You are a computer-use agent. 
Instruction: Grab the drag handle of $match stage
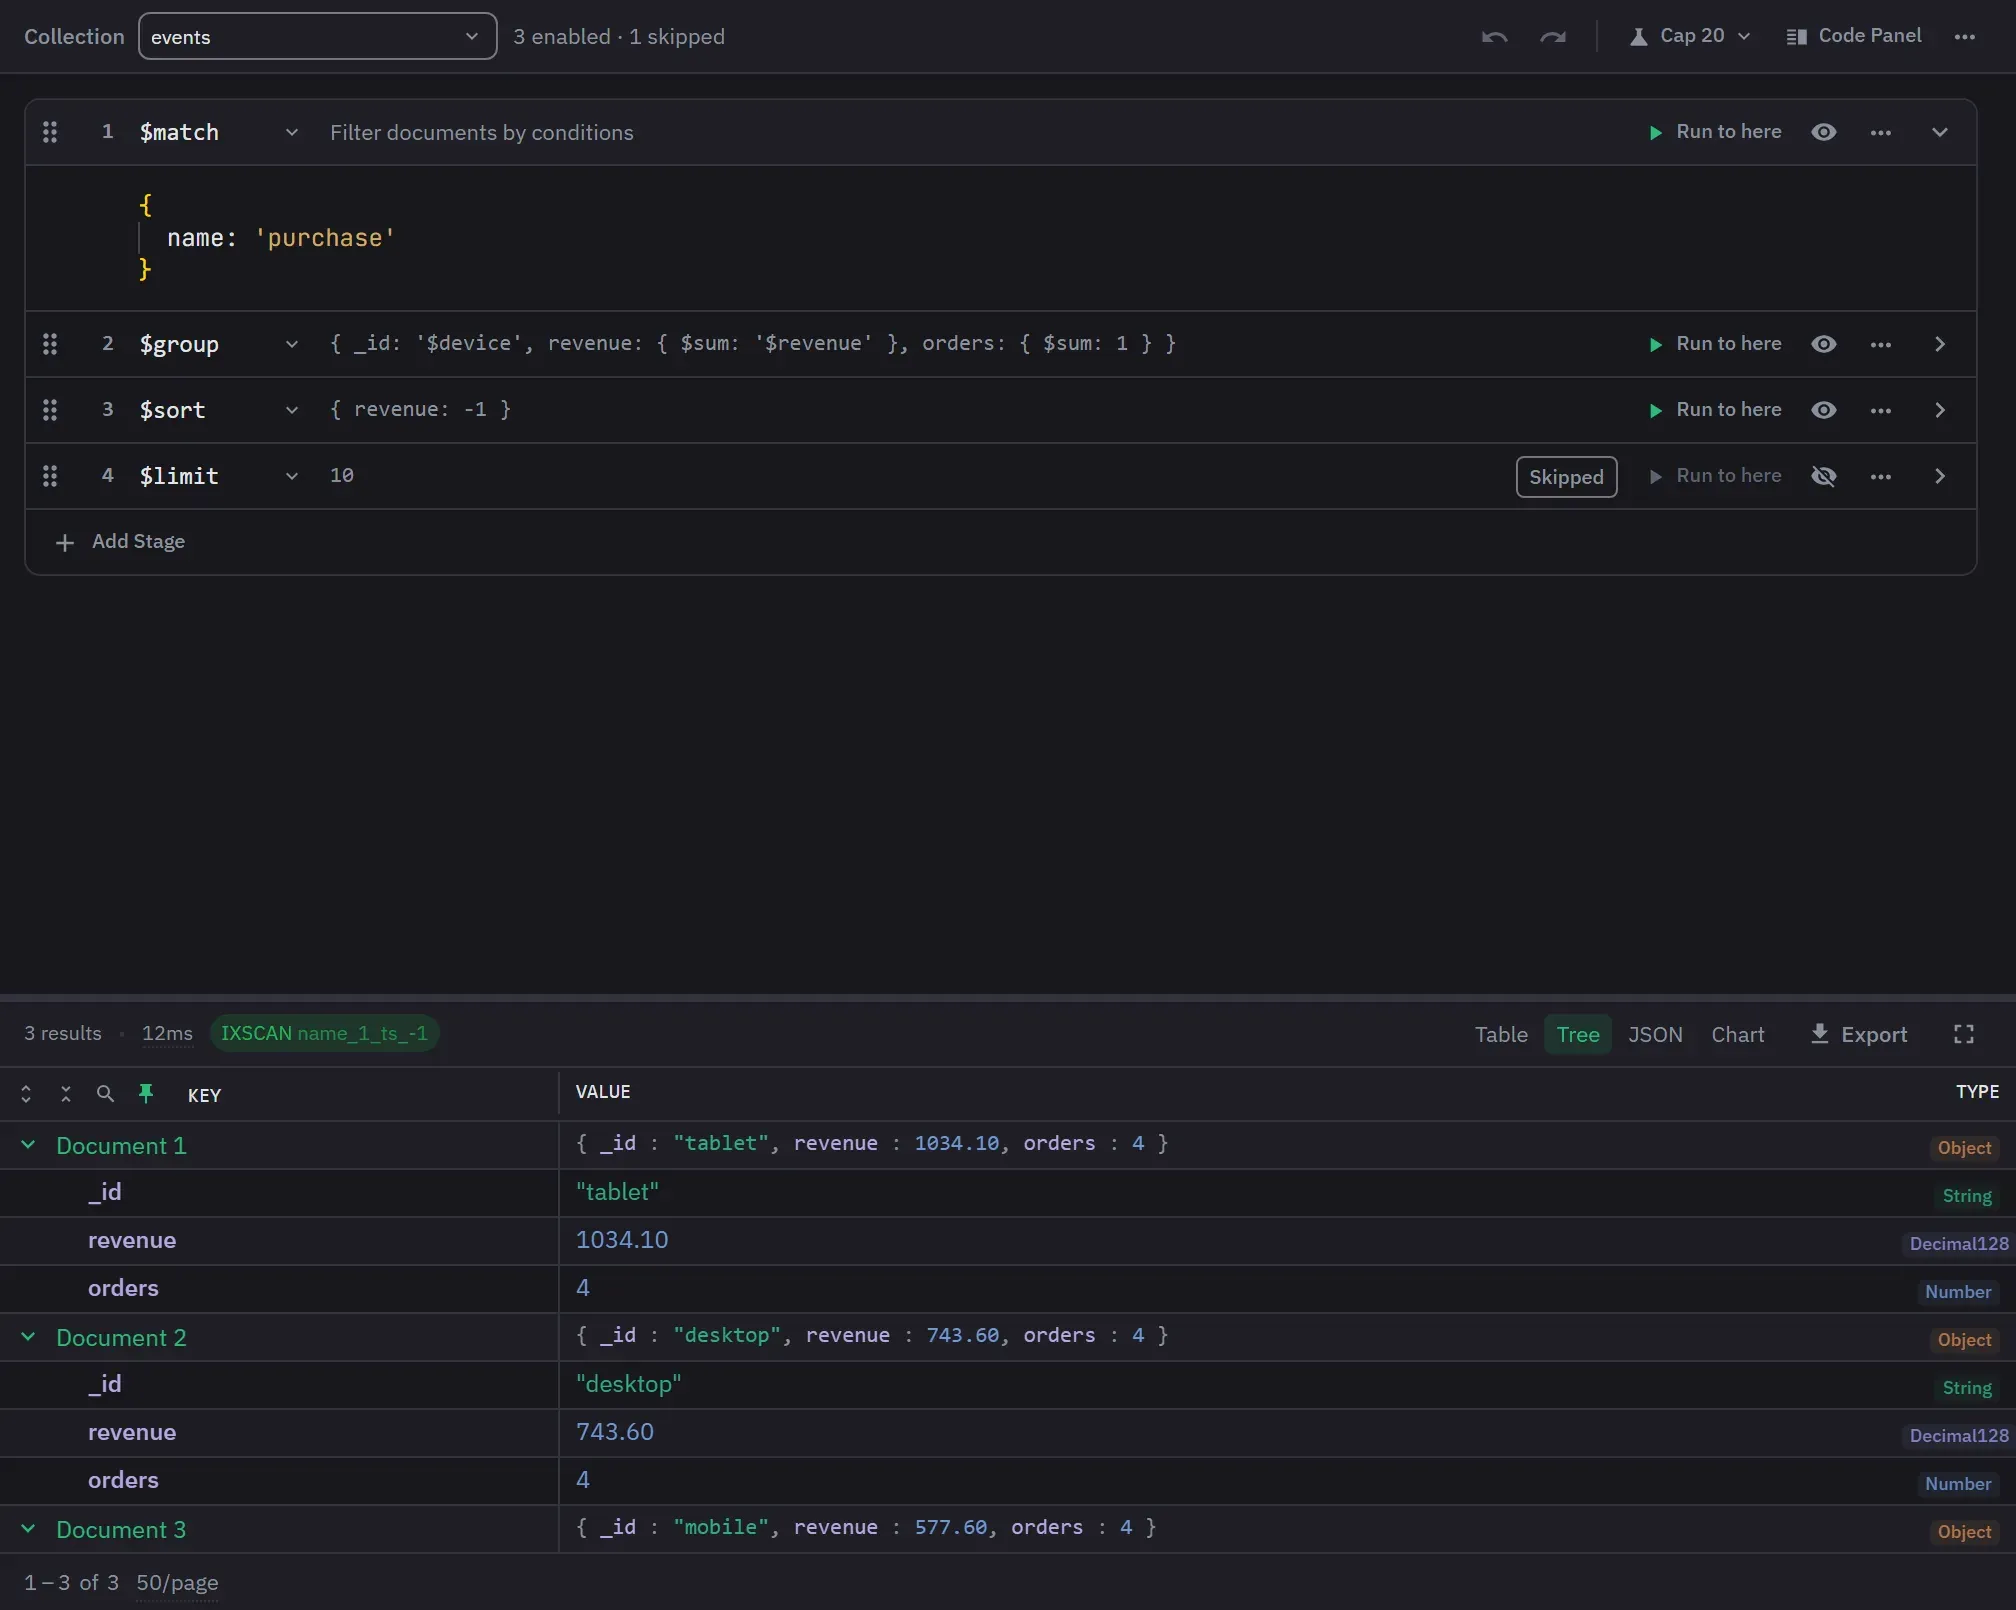50,132
